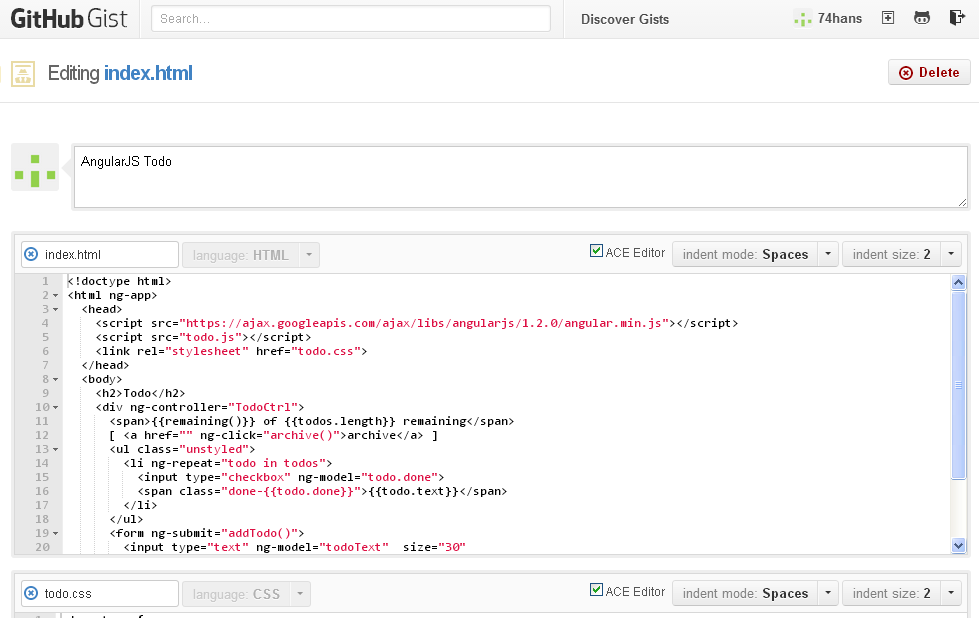Screen dimensions: 979x618
Task: Click the AngularJS Todo description field
Action: [521, 177]
